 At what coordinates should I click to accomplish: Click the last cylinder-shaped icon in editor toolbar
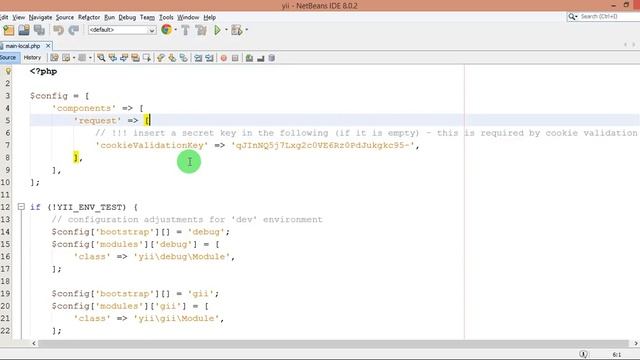point(272,58)
